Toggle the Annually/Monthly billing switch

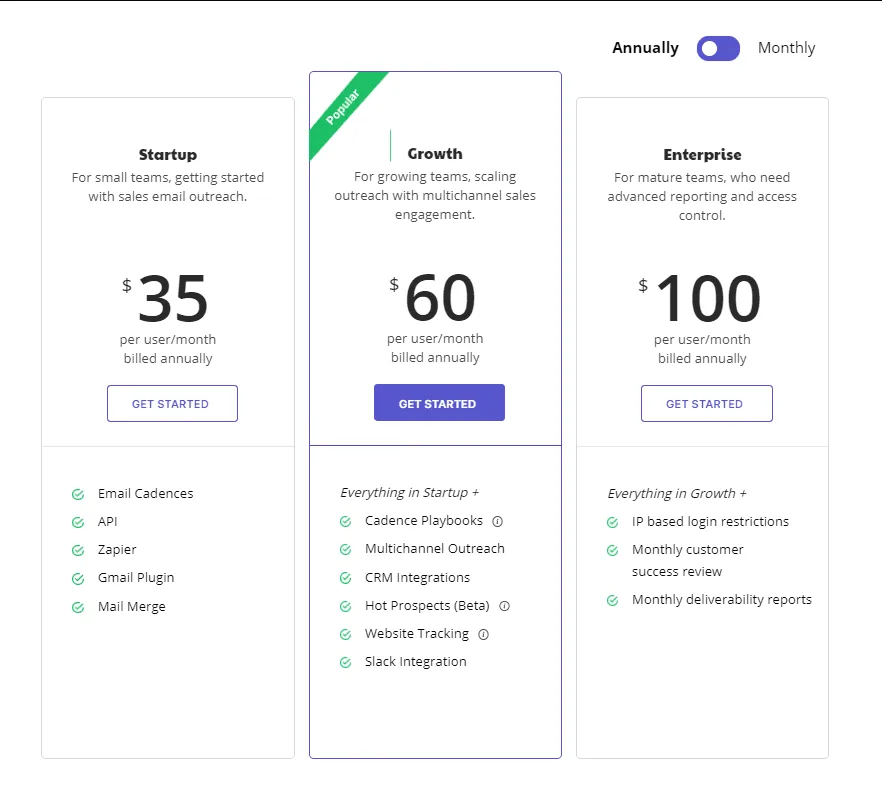pyautogui.click(x=718, y=48)
